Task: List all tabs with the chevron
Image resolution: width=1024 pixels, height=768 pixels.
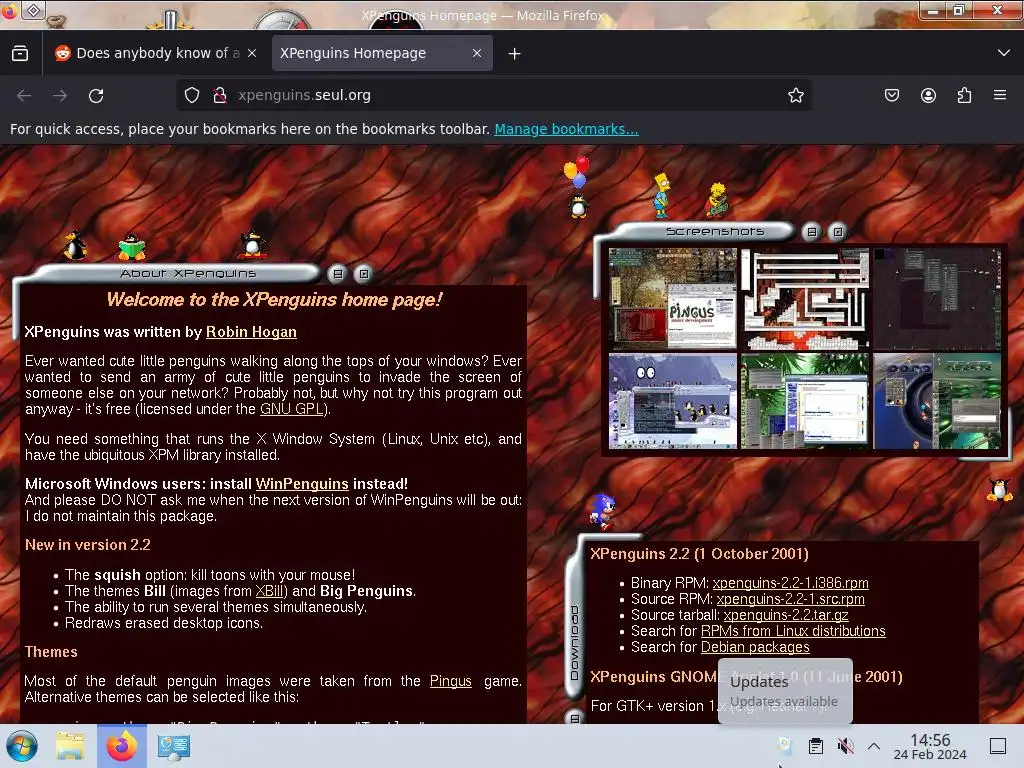Action: [x=1004, y=53]
